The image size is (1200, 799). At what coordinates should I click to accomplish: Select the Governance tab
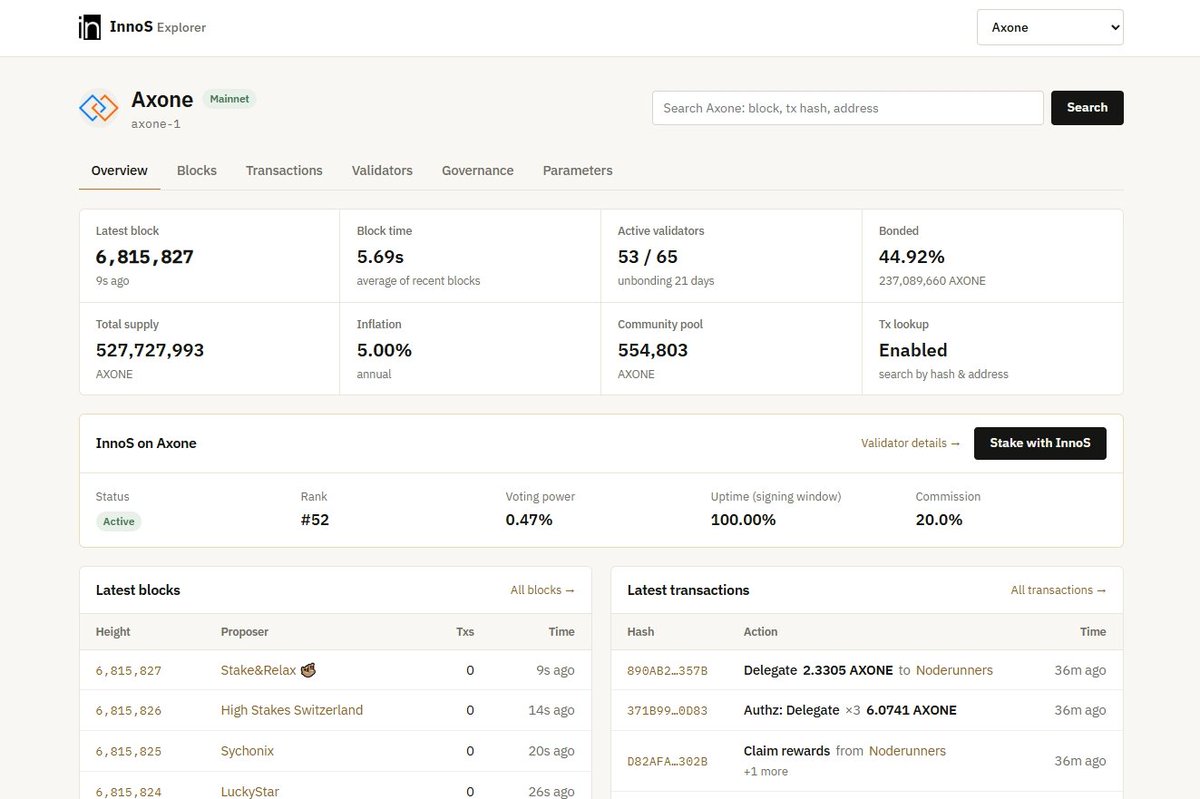pos(478,171)
